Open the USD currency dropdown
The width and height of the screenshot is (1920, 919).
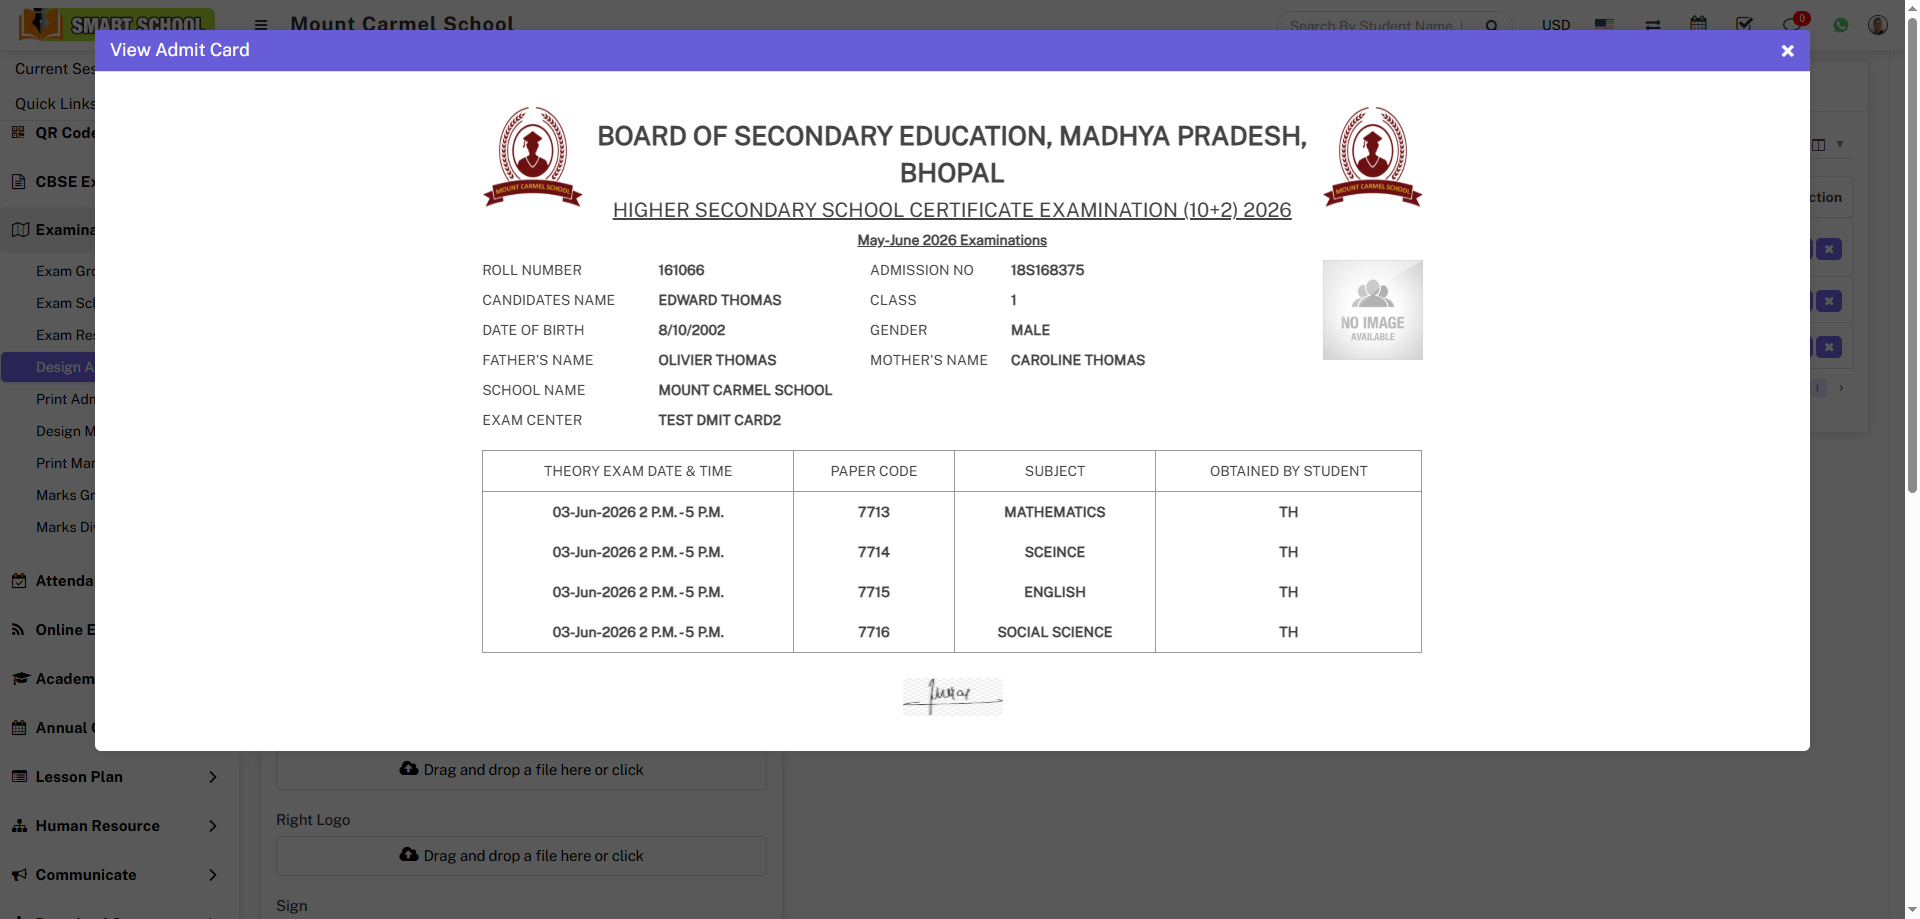(1556, 24)
